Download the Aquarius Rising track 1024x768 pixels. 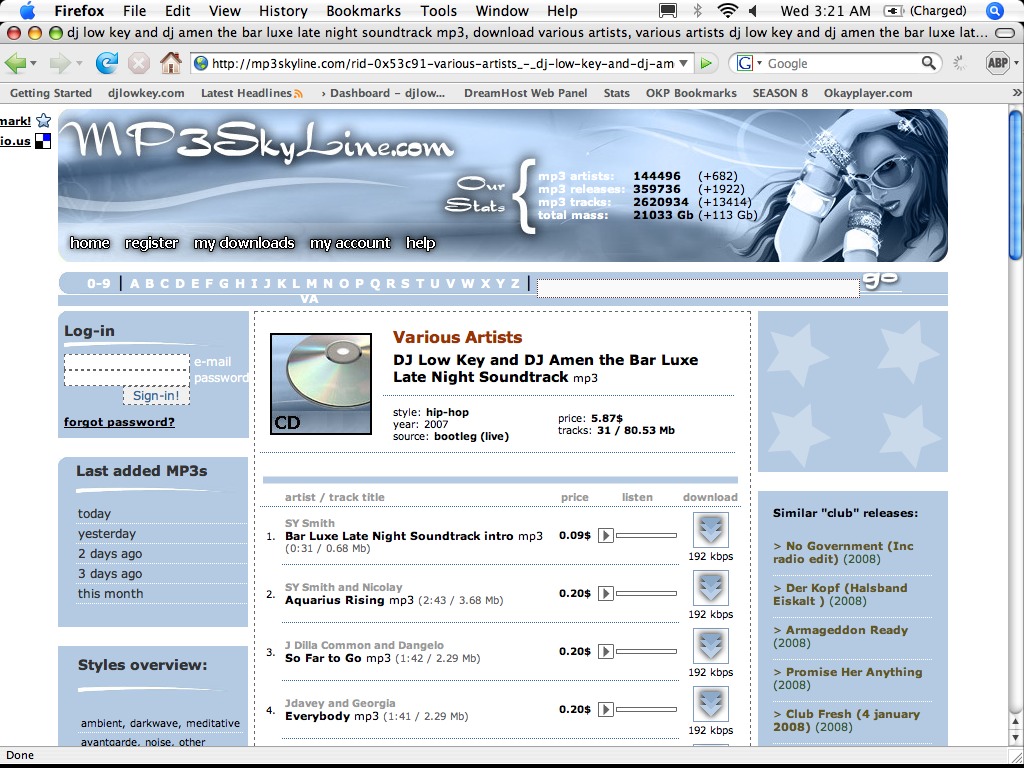coord(711,587)
